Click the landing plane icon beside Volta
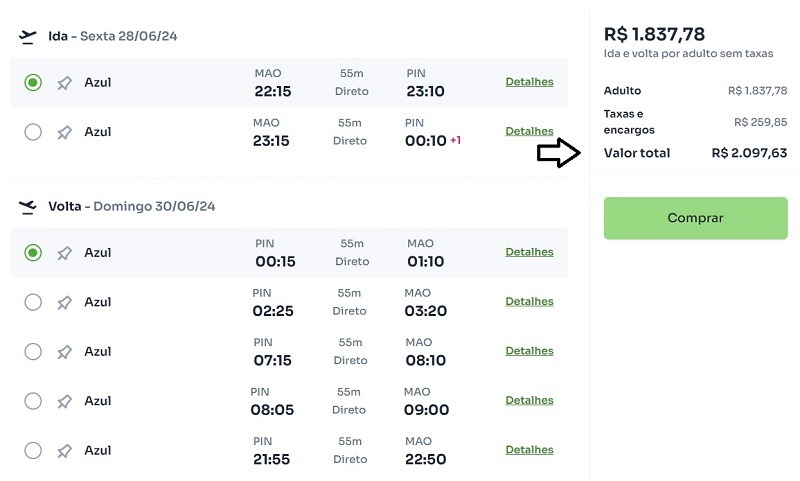 [28, 207]
